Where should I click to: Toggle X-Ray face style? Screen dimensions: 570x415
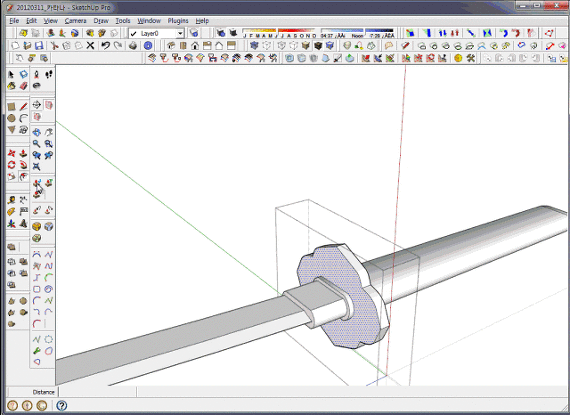pos(254,45)
